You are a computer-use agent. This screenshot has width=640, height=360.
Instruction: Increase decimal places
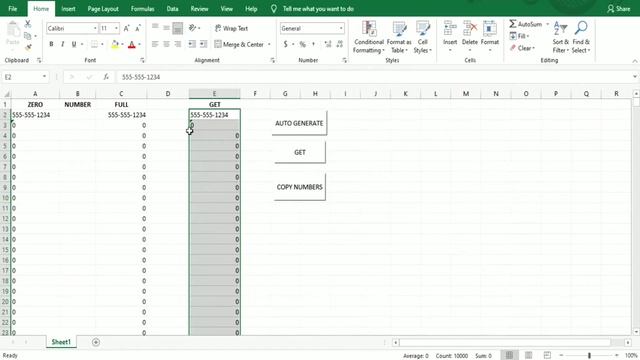click(x=328, y=44)
